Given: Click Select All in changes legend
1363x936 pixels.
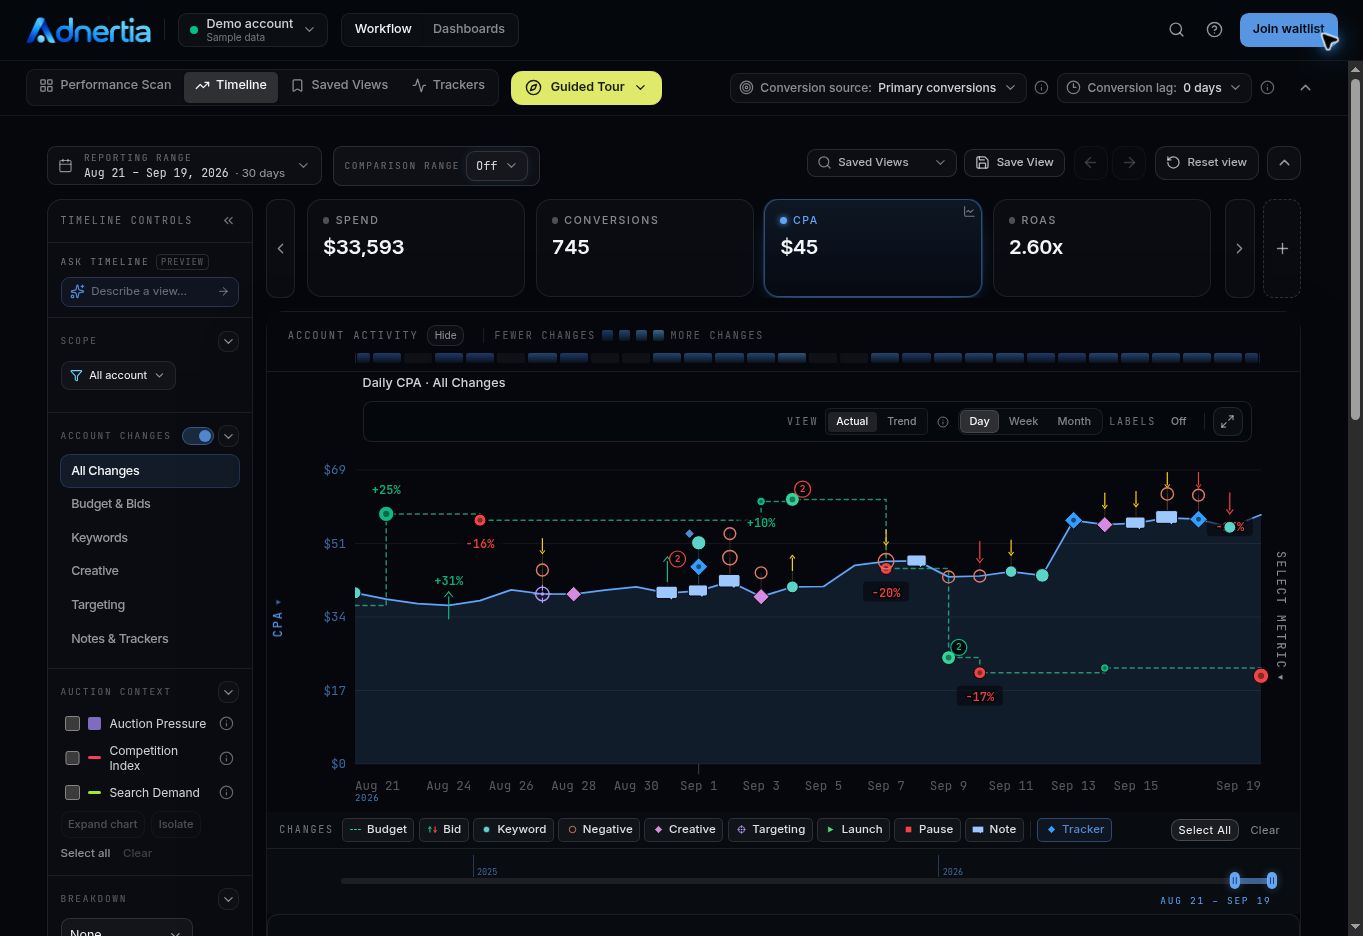Looking at the screenshot, I should [x=1204, y=830].
